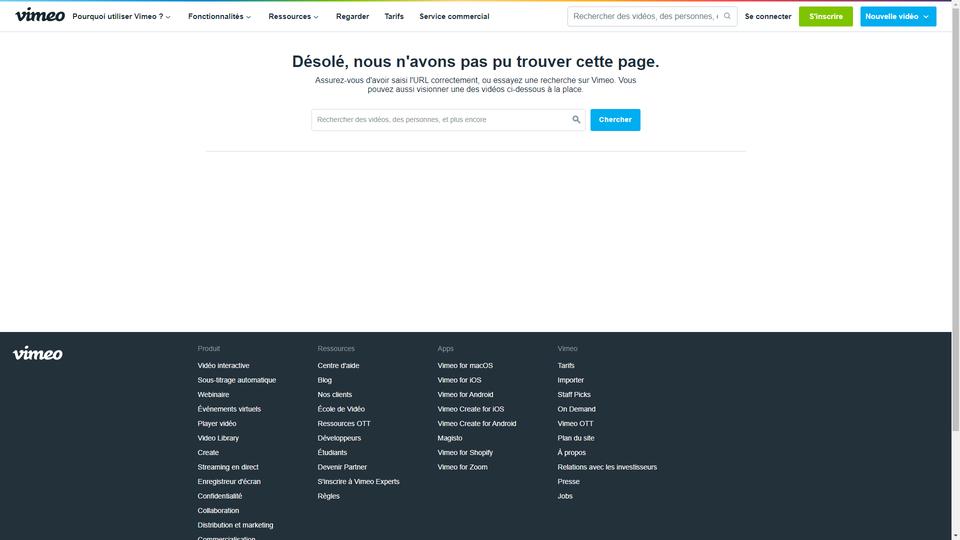Open Événements virtuels link
Viewport: 960px width, 540px height.
coord(229,409)
